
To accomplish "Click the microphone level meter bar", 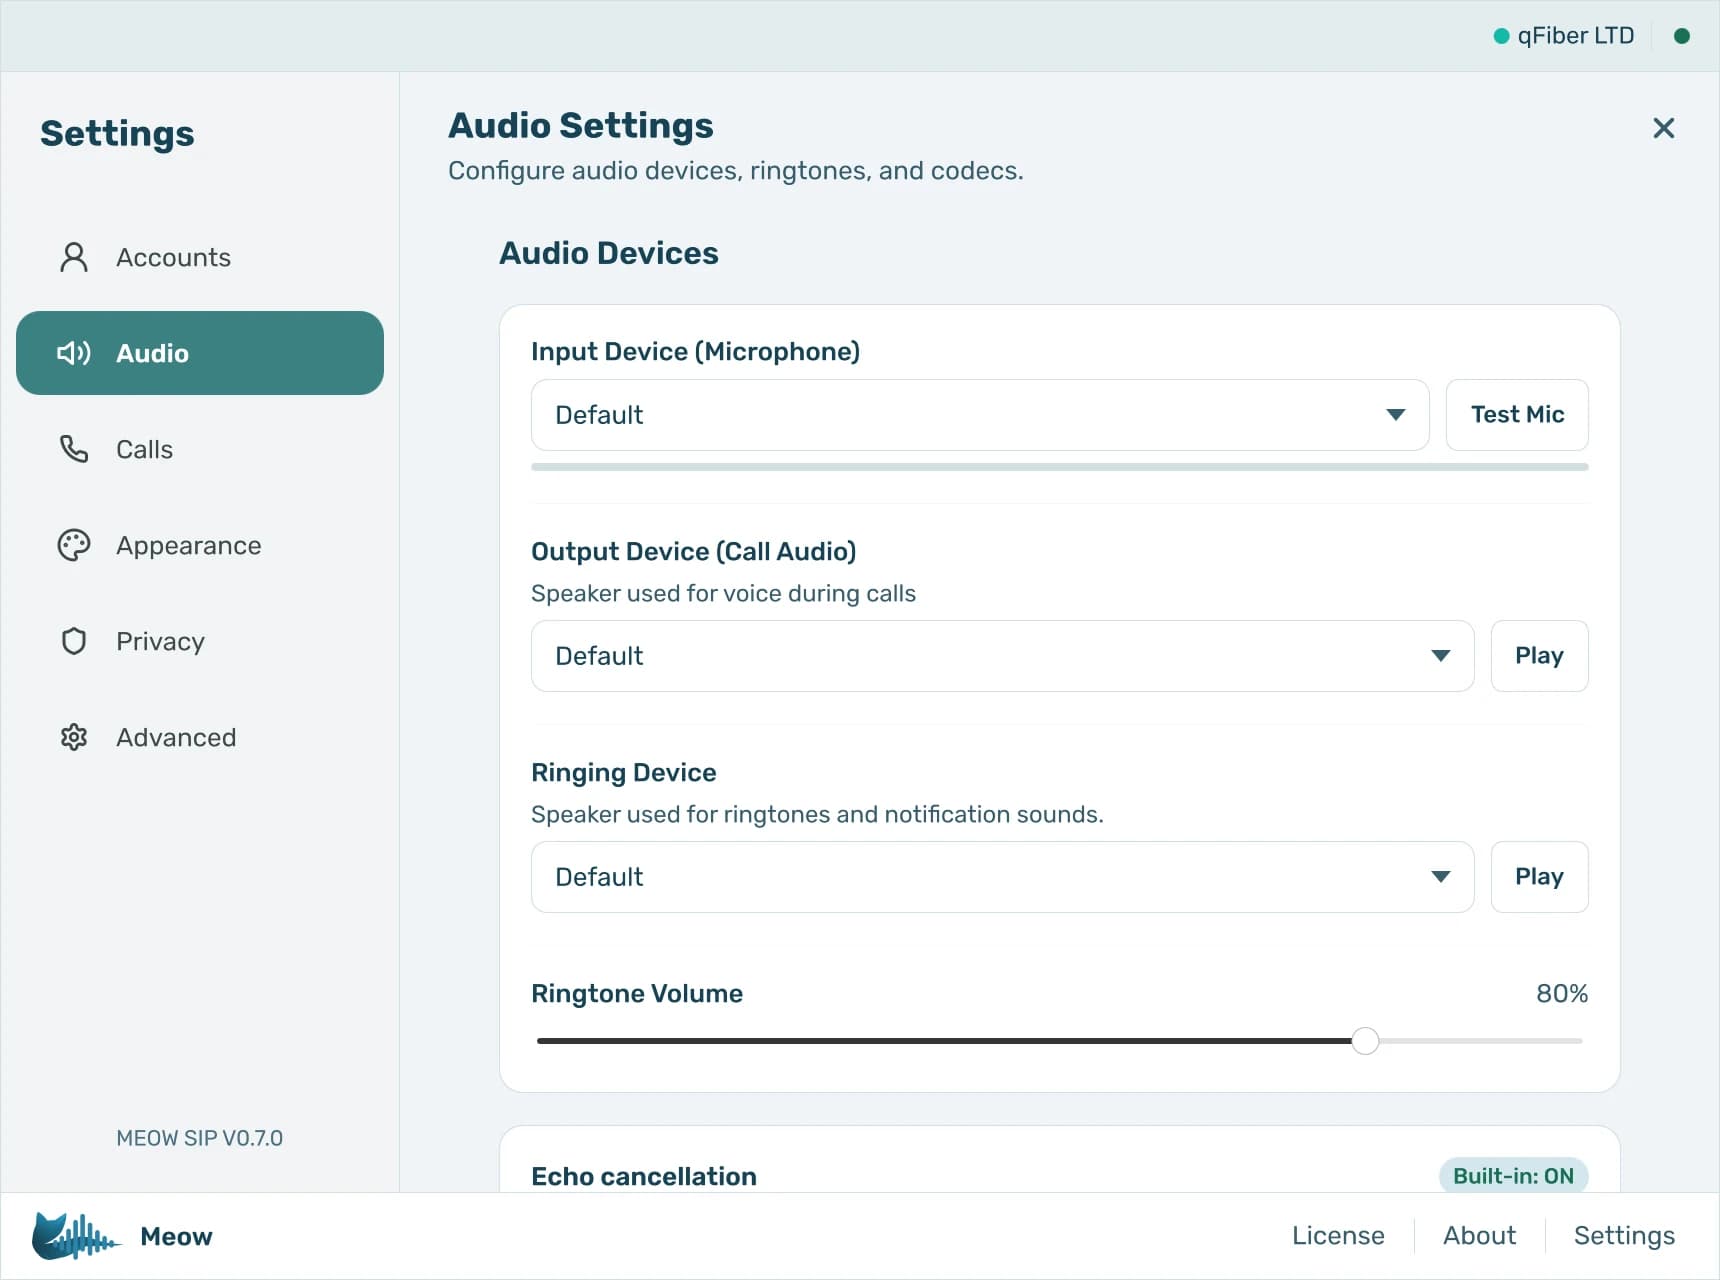I will coord(1060,467).
